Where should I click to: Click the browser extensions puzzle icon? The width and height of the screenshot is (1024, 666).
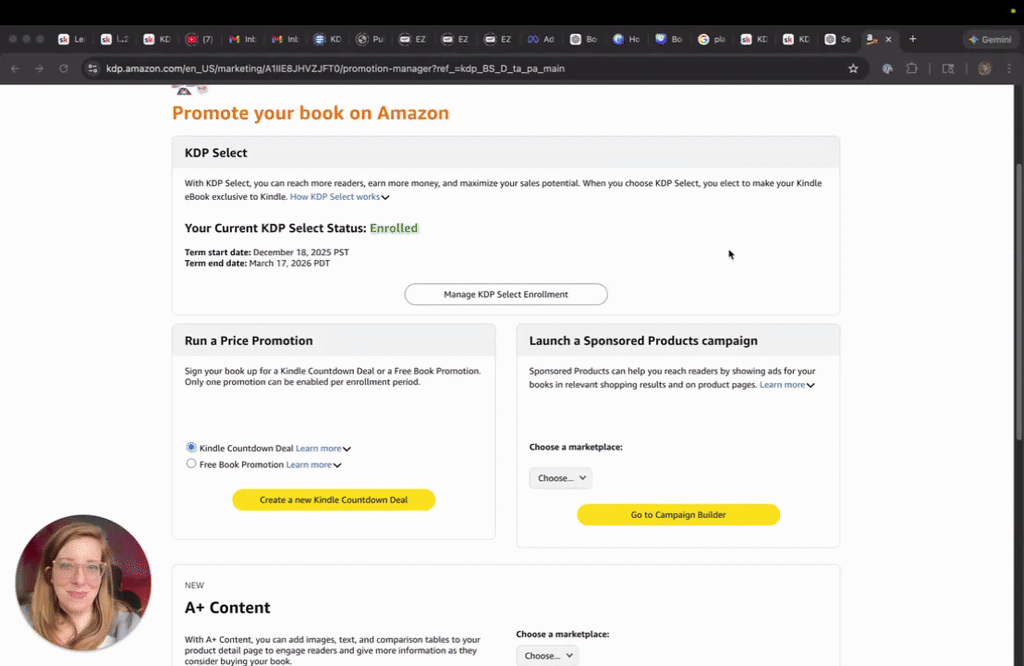[x=911, y=69]
